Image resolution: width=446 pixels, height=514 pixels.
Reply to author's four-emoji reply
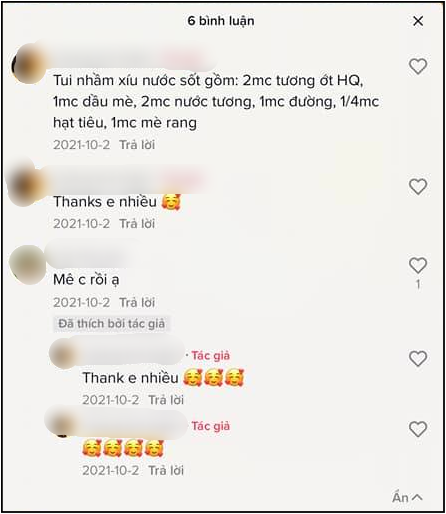point(166,470)
